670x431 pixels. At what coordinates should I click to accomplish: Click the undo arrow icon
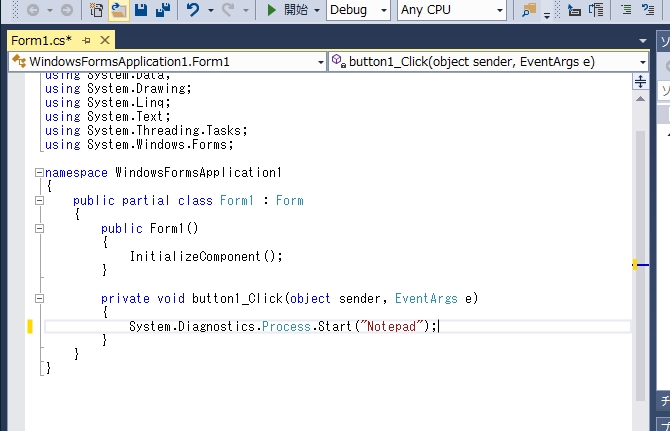pyautogui.click(x=193, y=10)
